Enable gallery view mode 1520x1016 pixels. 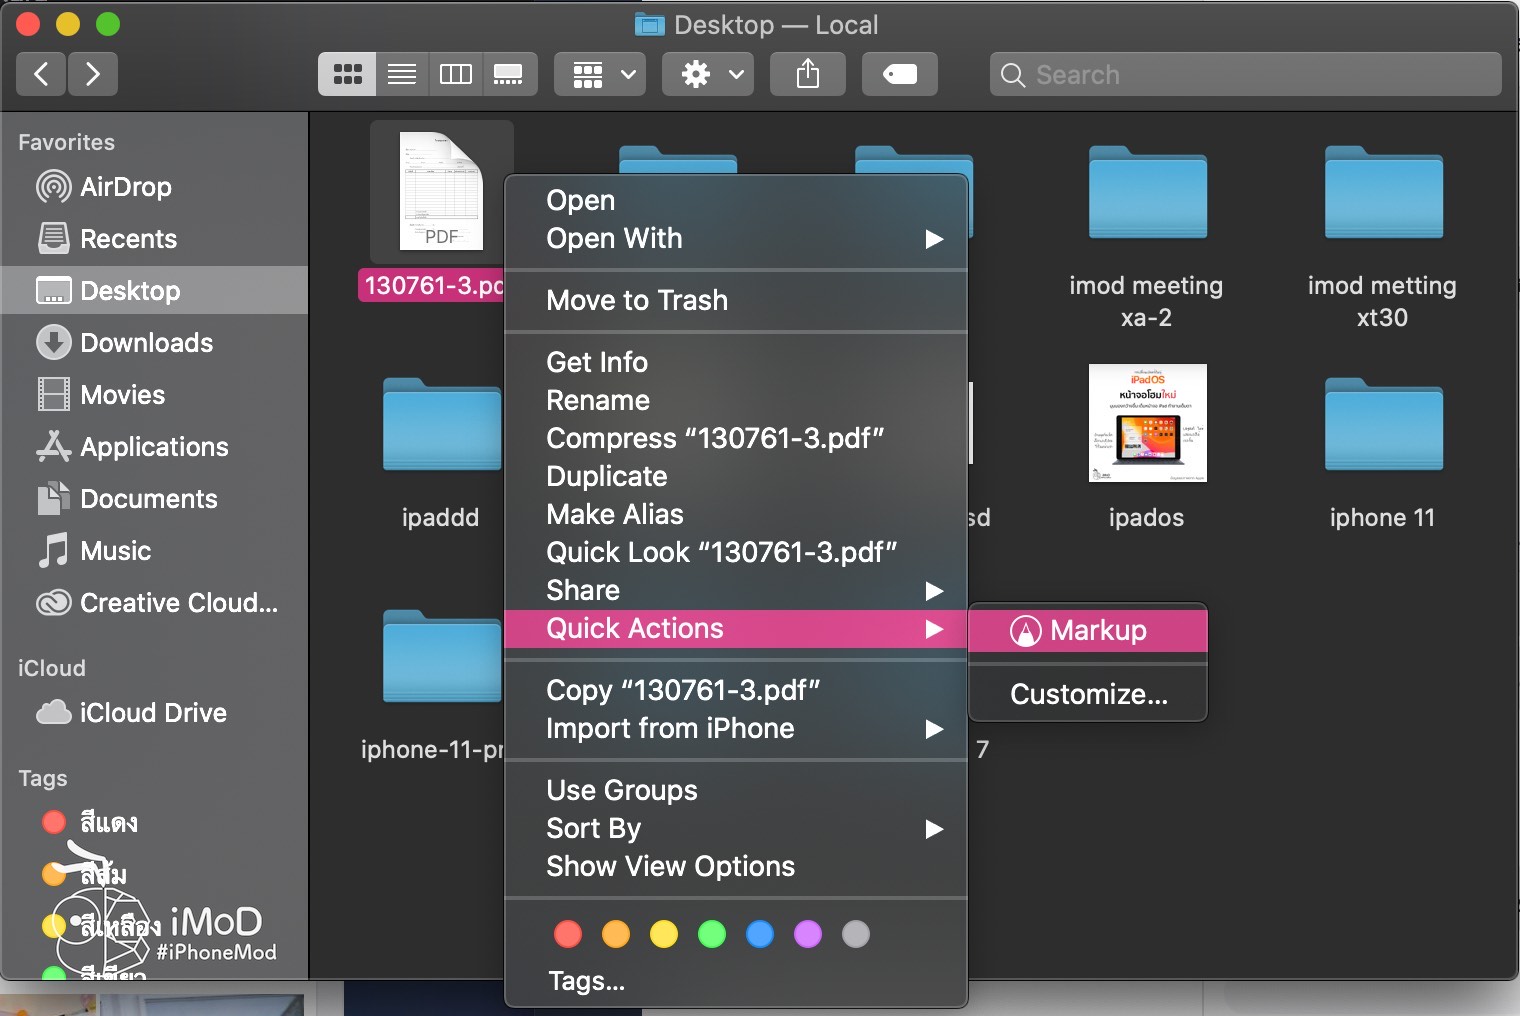509,73
